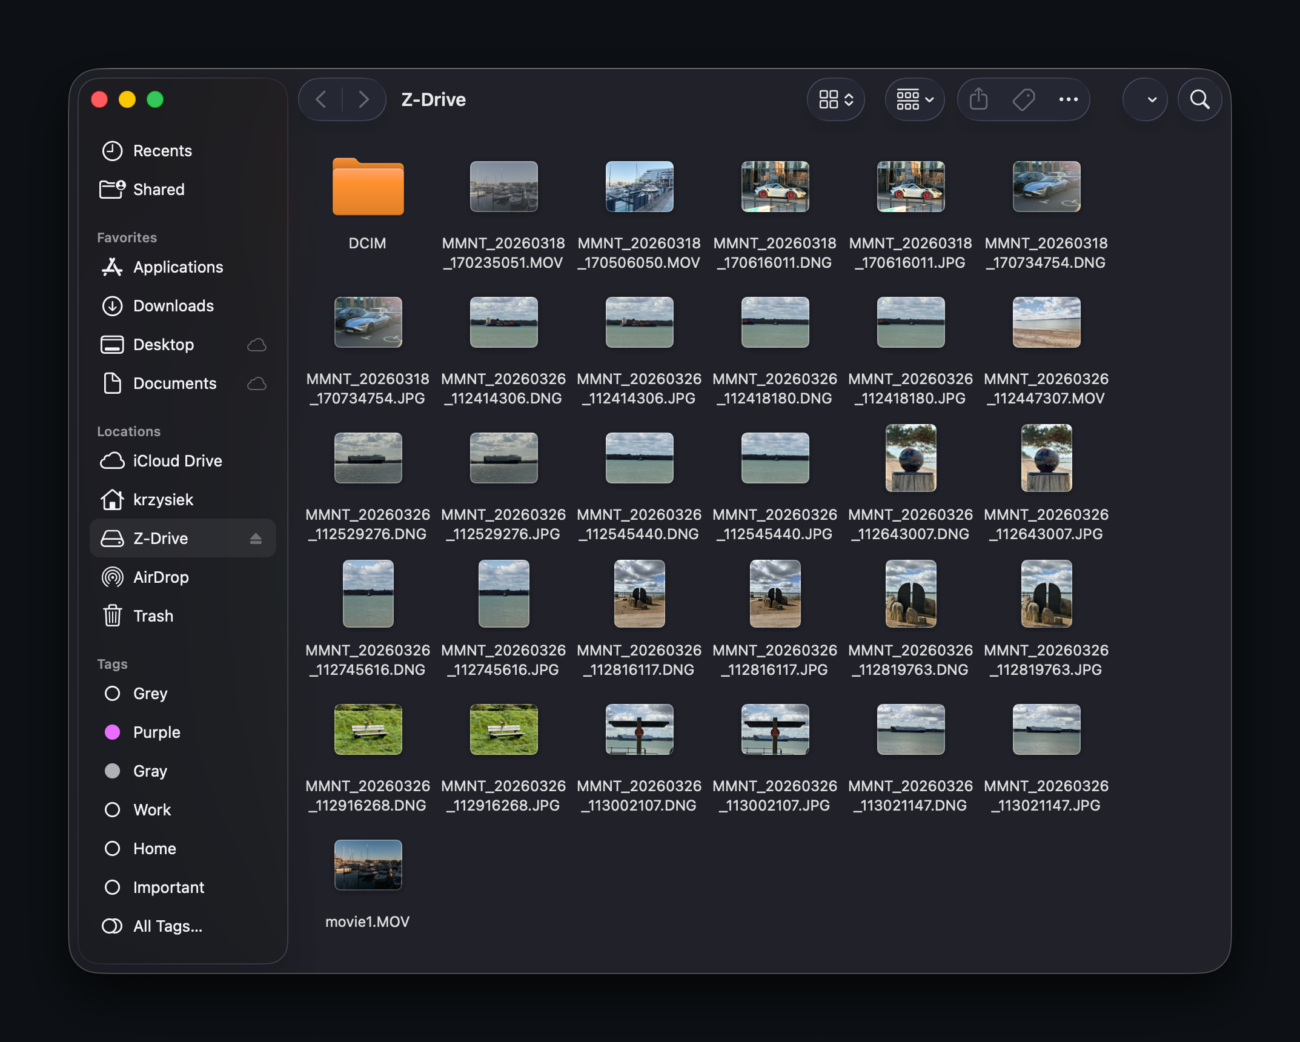Screen dimensions: 1300x1042
Task: Open the more actions ellipsis menu
Action: pos(1068,100)
